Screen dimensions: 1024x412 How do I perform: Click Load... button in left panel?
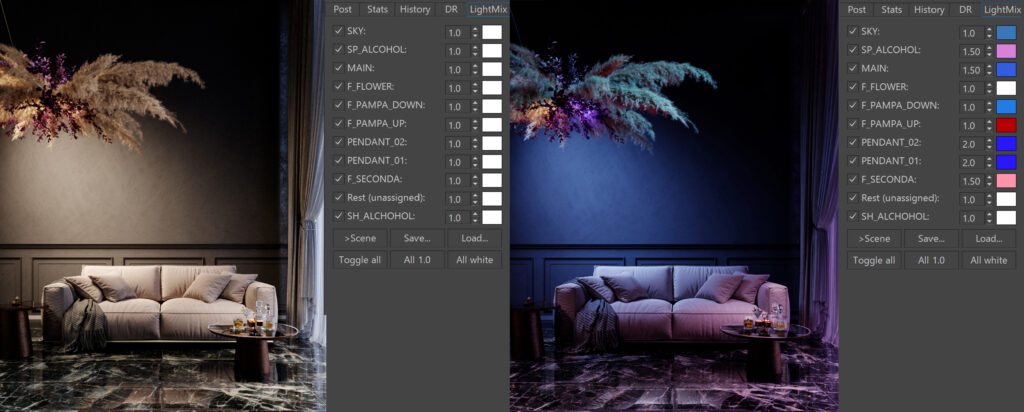coord(475,238)
